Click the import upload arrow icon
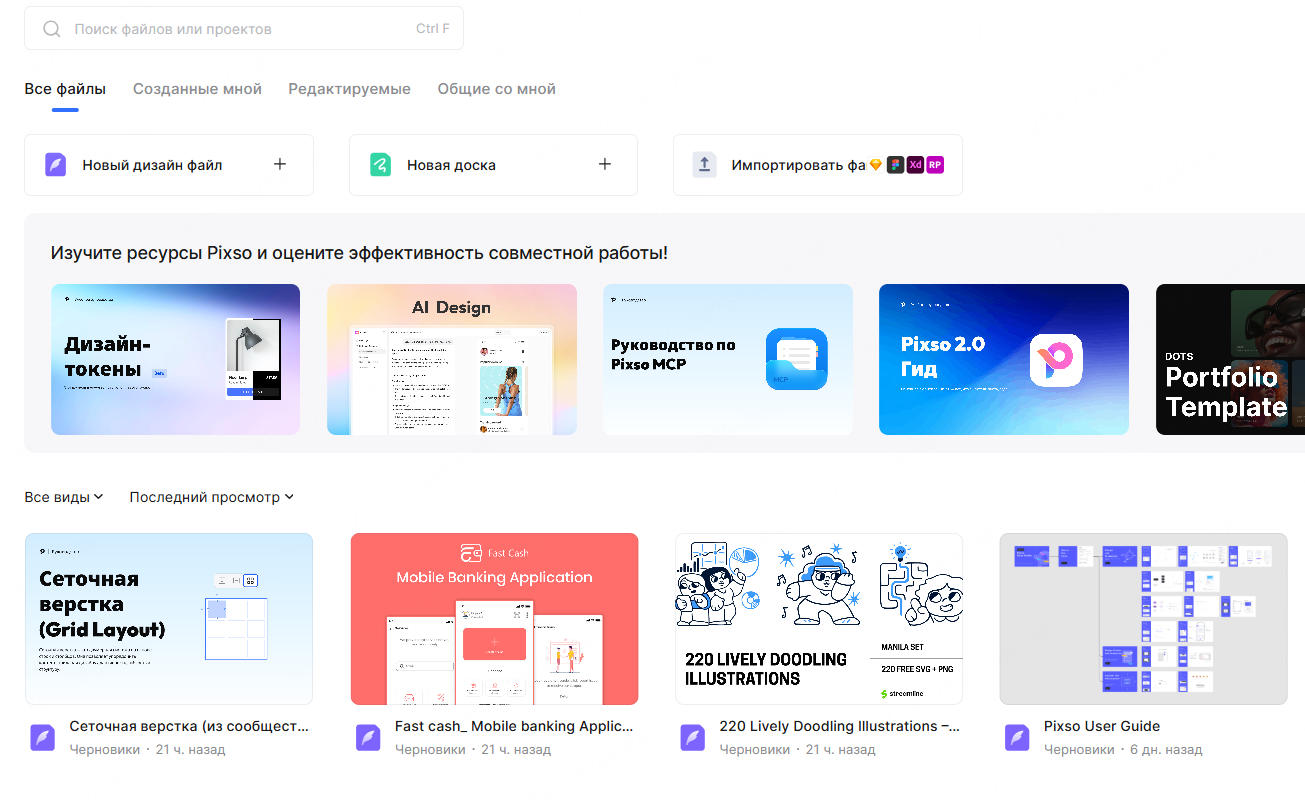The width and height of the screenshot is (1305, 808). tap(705, 165)
